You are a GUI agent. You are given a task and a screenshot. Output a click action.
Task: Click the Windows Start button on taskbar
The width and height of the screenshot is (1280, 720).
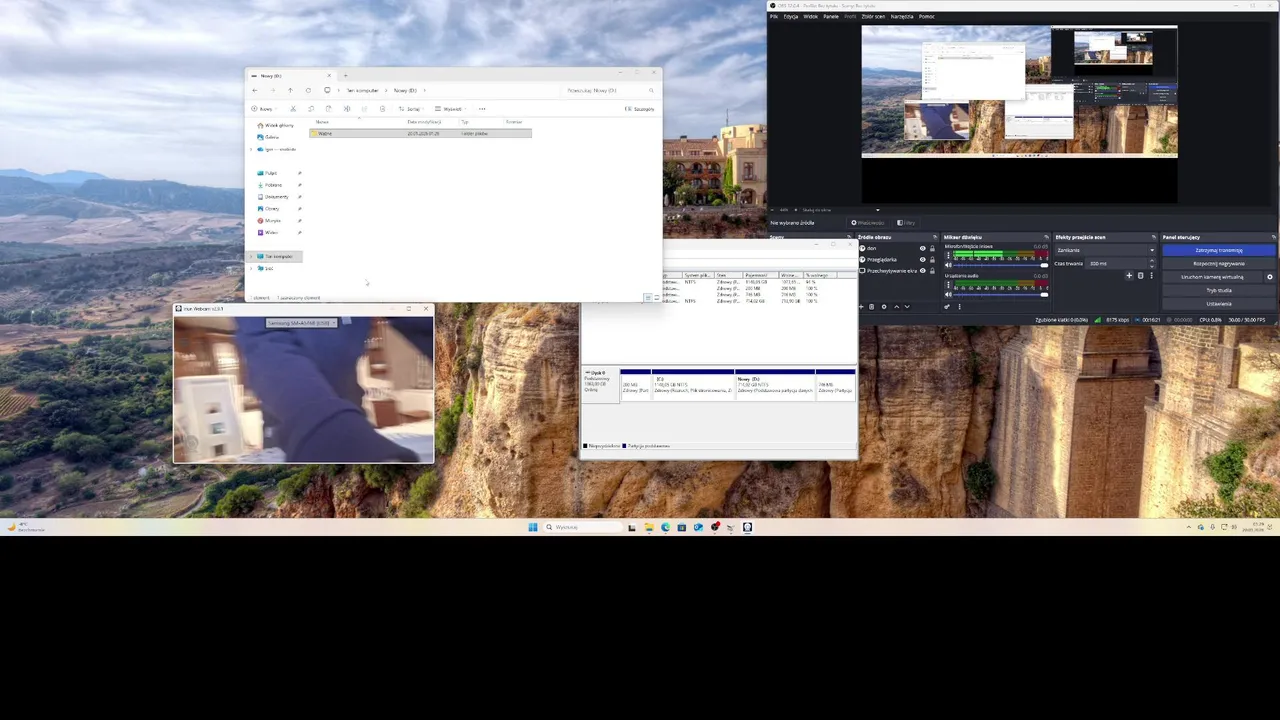pos(533,527)
